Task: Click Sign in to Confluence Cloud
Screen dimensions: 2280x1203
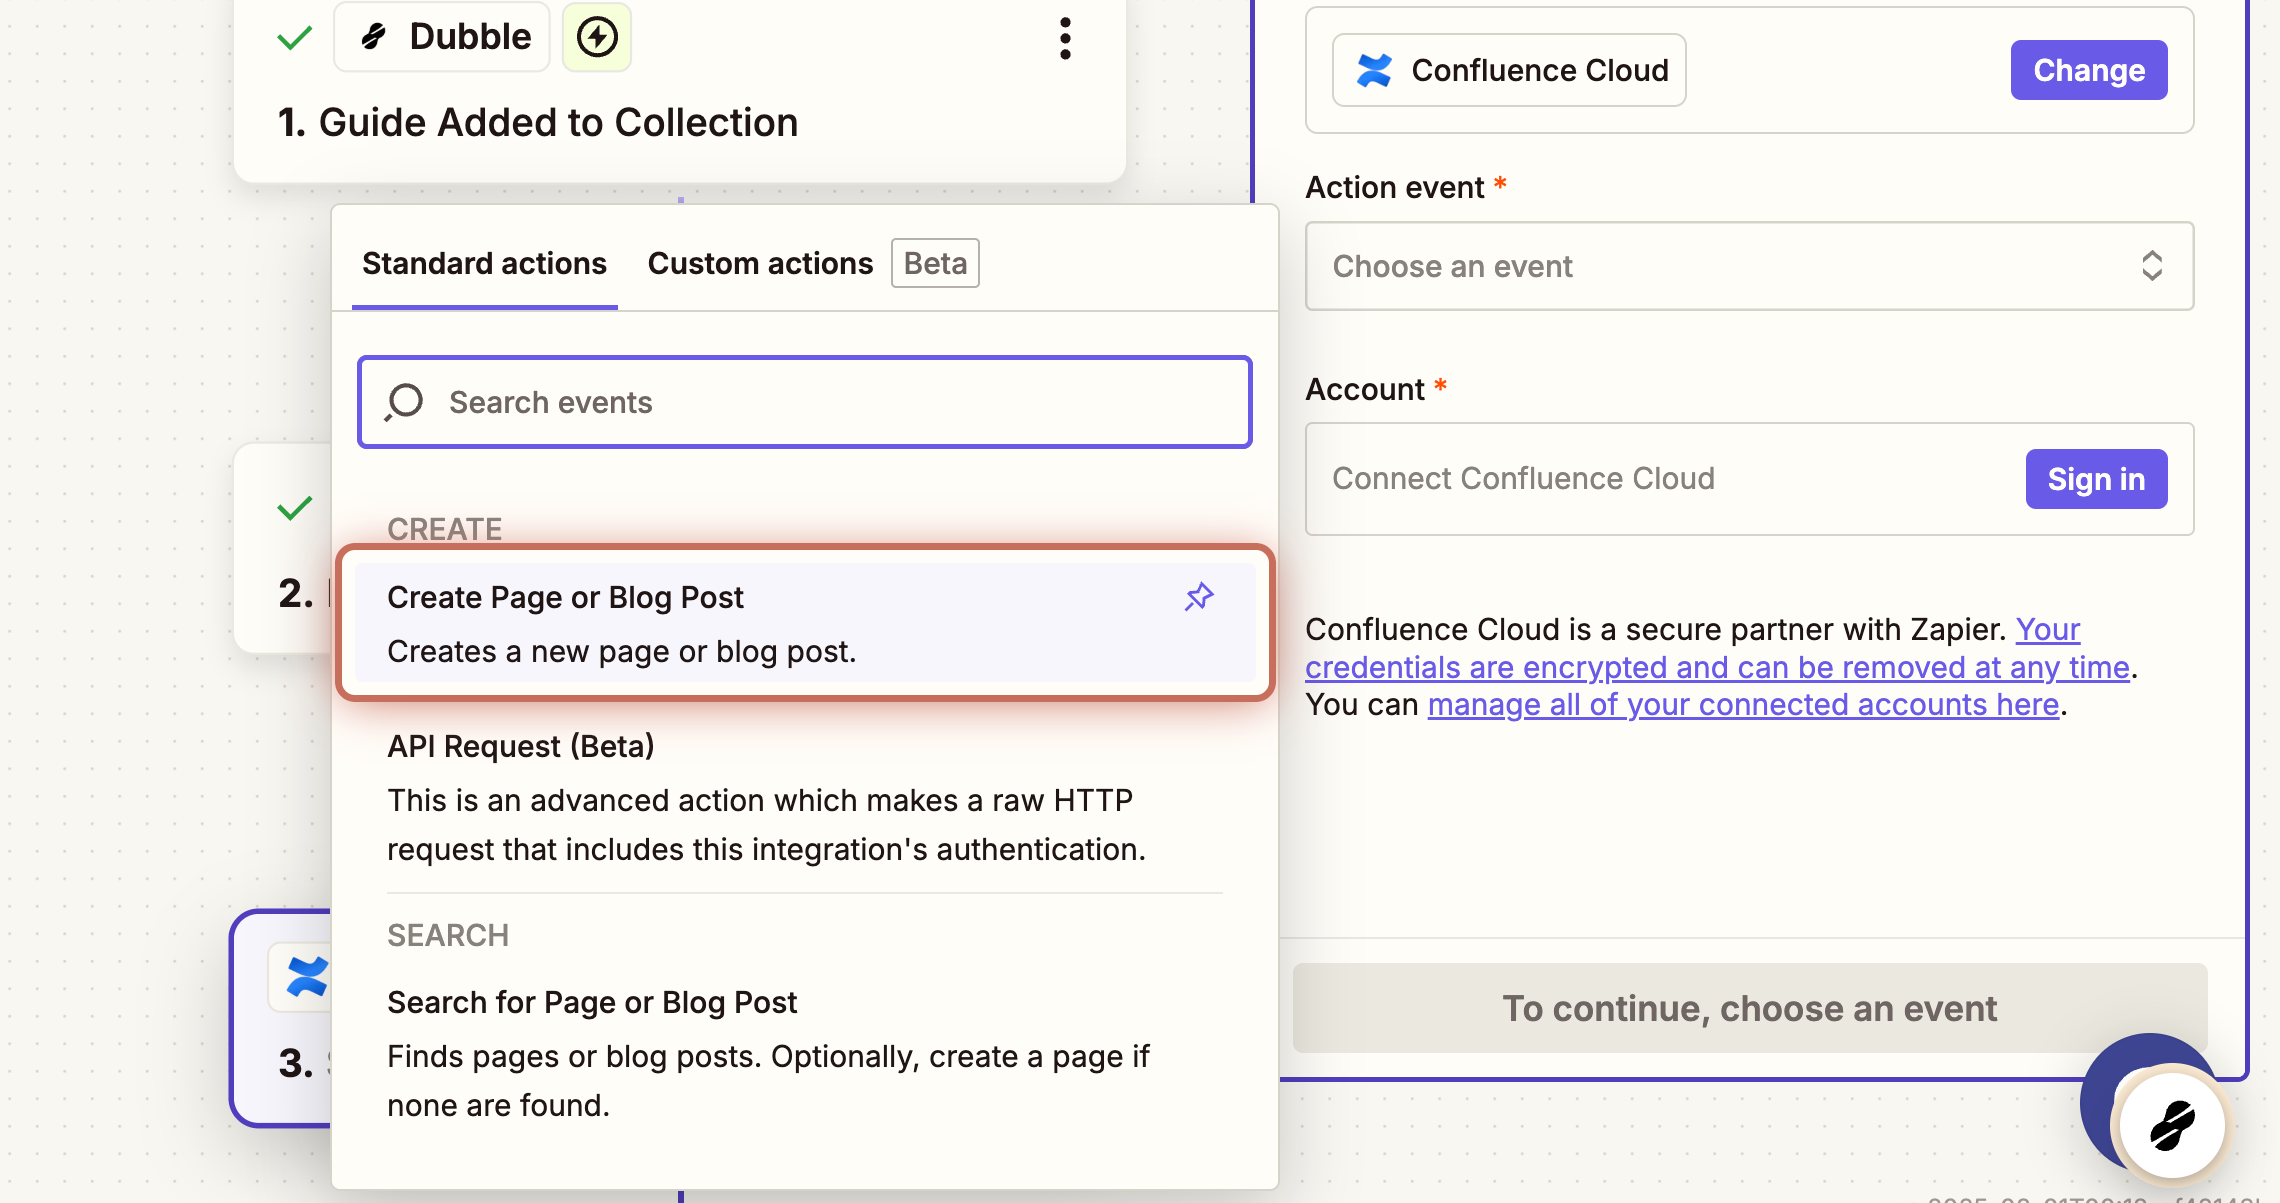Action: pos(2096,479)
